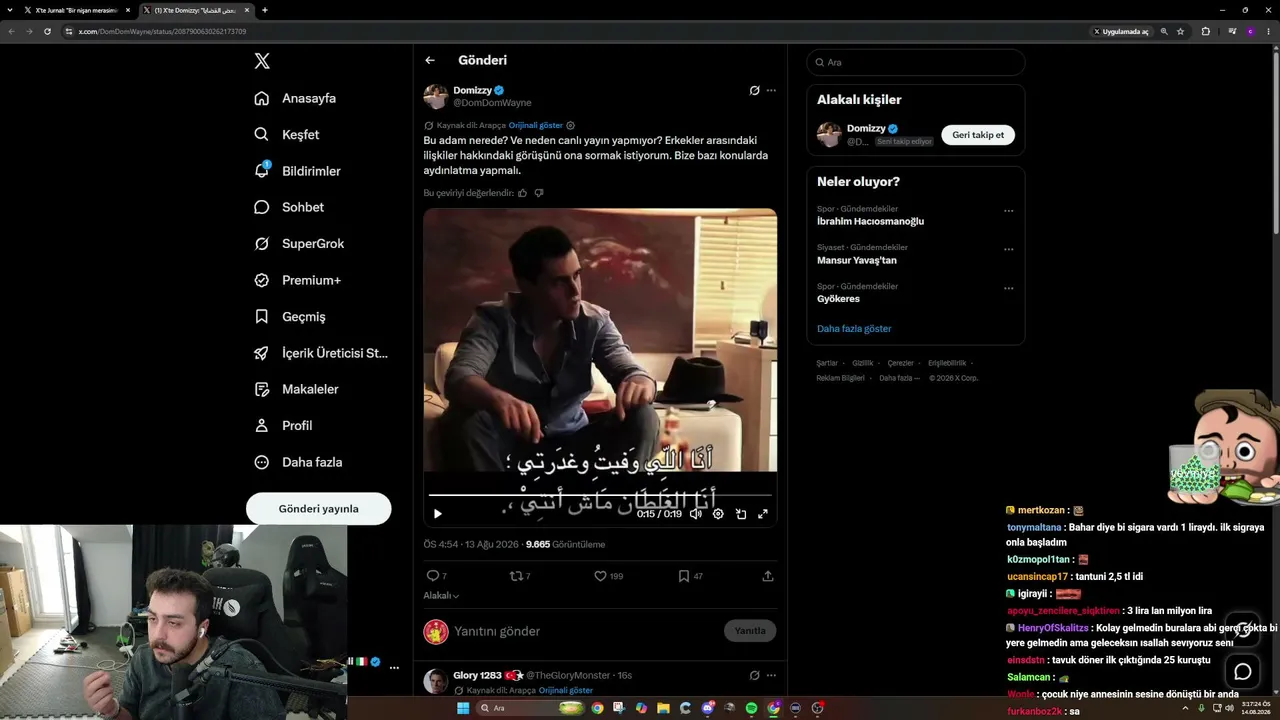This screenshot has height=720, width=1280.
Task: Open options for İbrahim Hacıosmanoğlu trend
Action: 1009,211
